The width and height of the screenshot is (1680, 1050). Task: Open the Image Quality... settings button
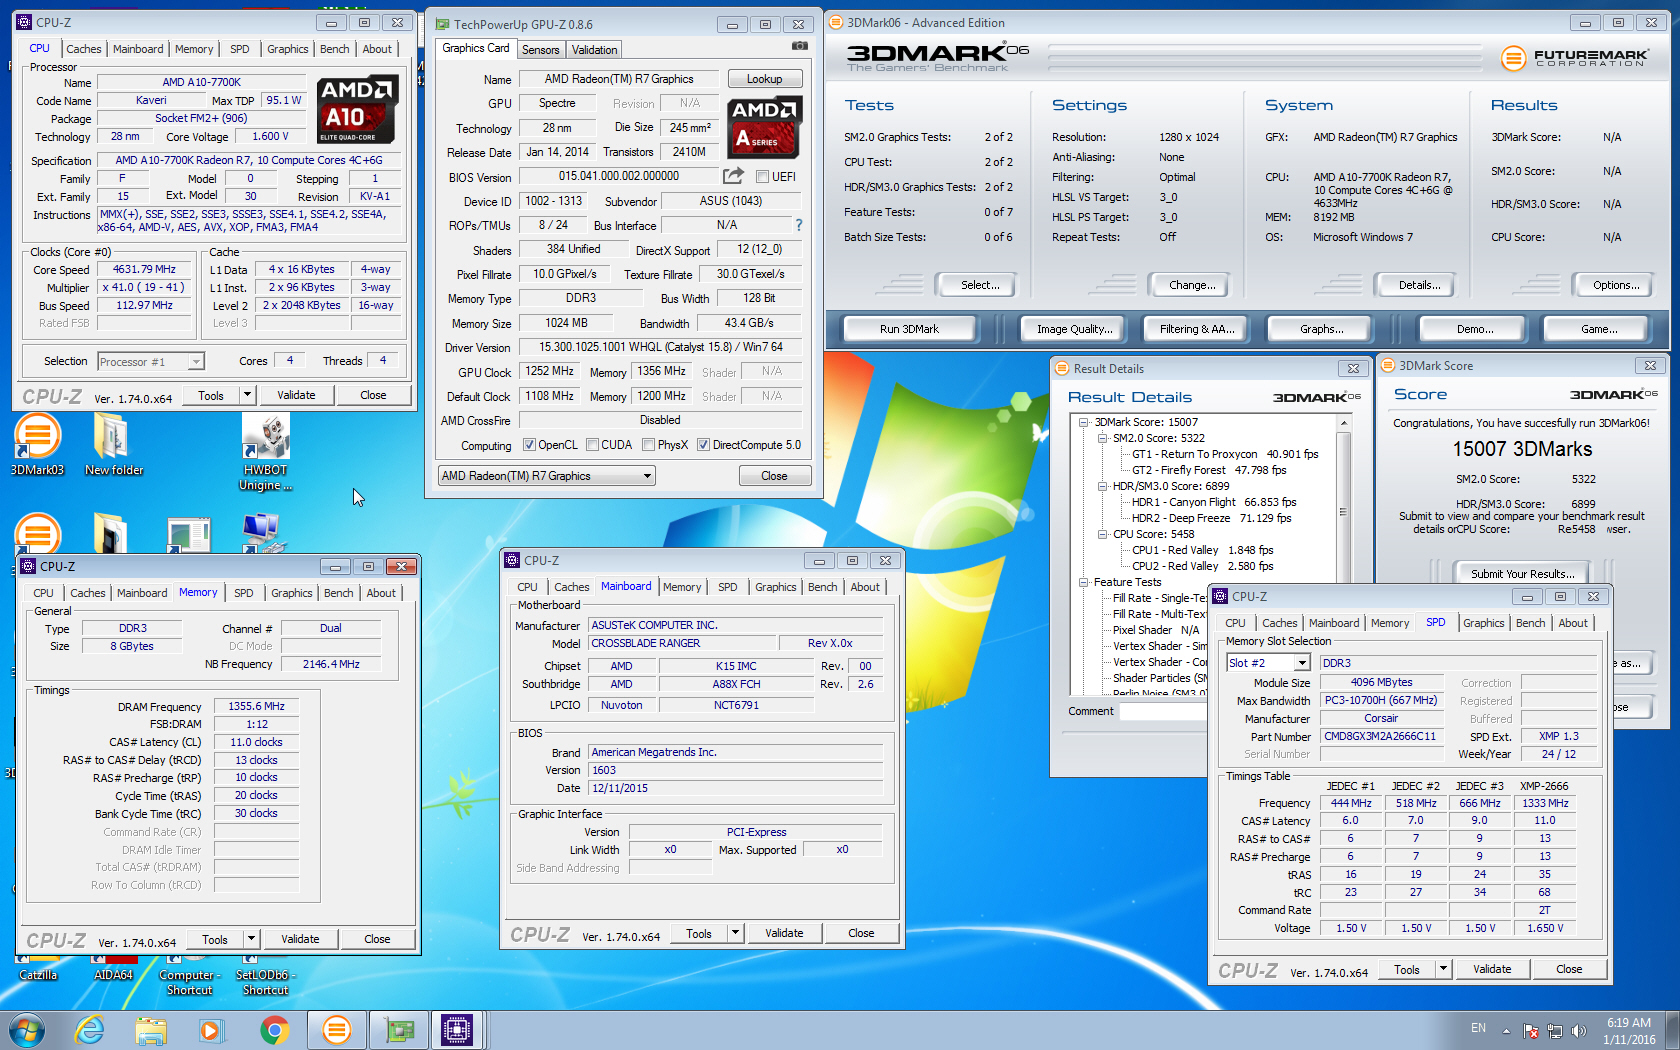click(x=1073, y=329)
